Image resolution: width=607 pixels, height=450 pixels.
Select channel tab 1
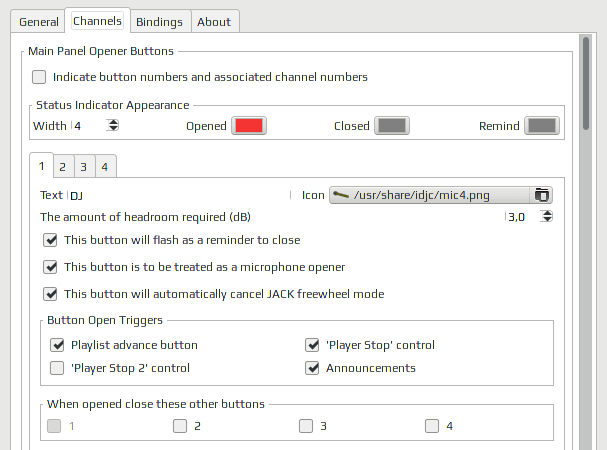point(41,166)
